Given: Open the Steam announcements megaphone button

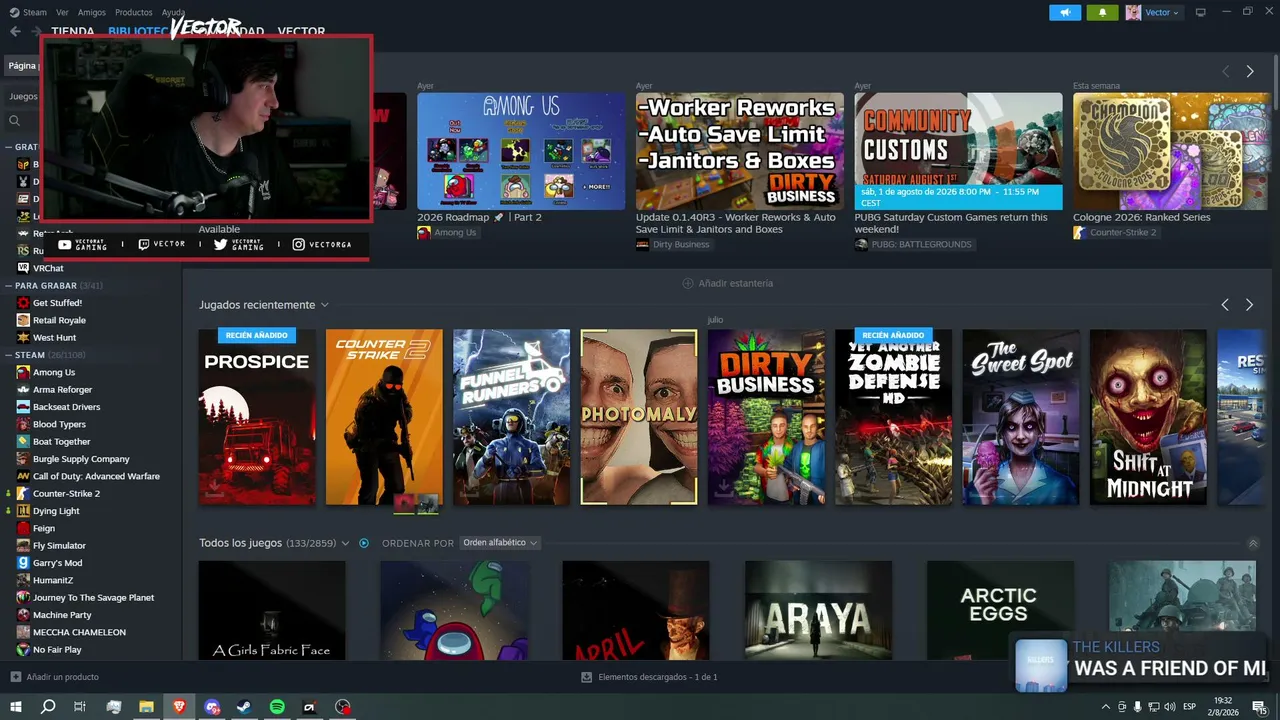Looking at the screenshot, I should coord(1065,12).
